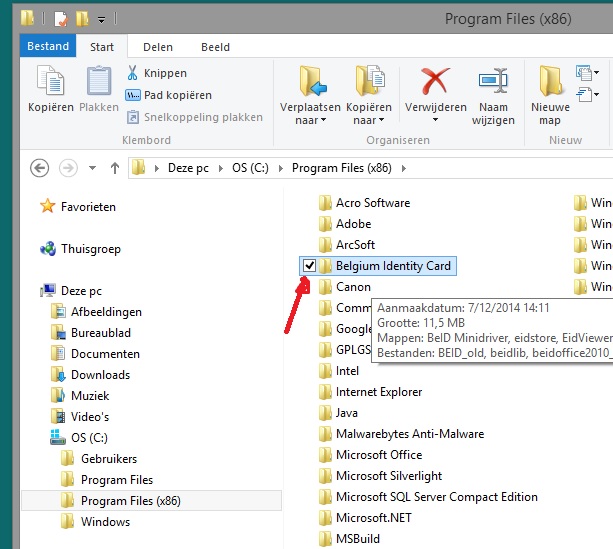
Task: Click the Kopiëren copy icon in ribbon
Action: pos(50,81)
